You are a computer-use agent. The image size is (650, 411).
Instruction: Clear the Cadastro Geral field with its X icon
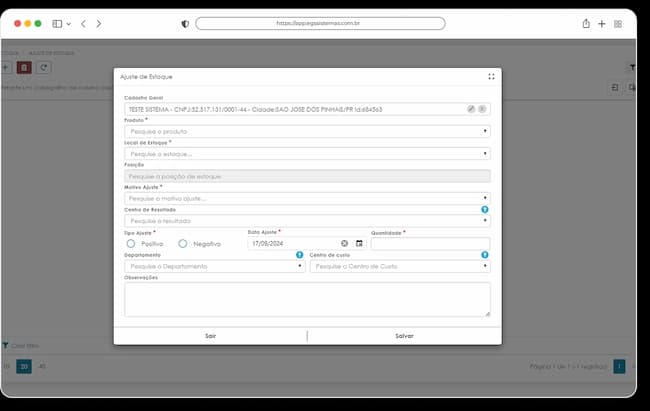pos(482,109)
